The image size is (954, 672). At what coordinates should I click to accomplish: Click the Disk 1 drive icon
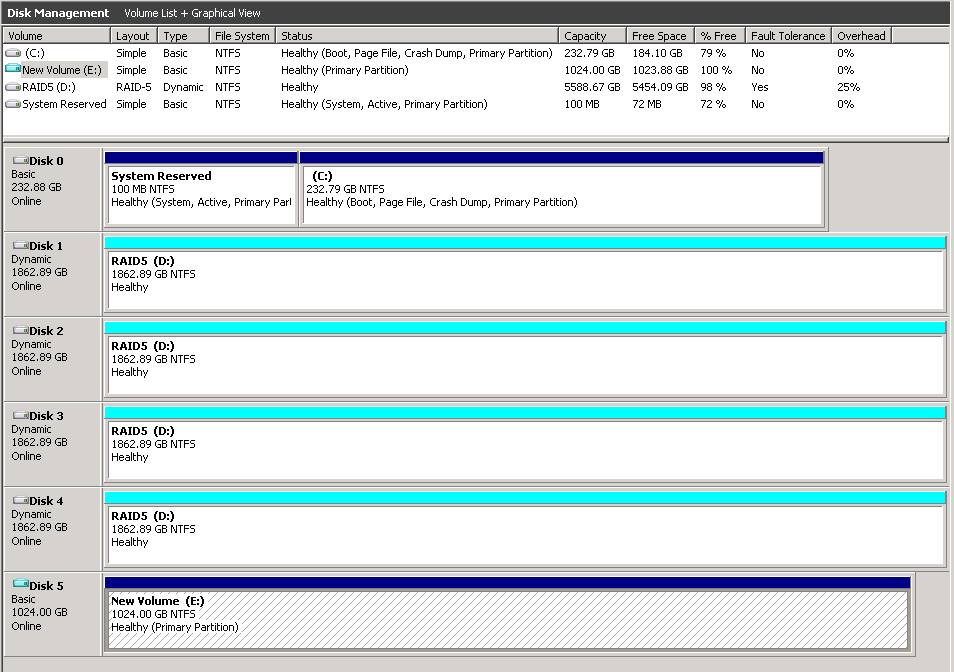pyautogui.click(x=20, y=246)
